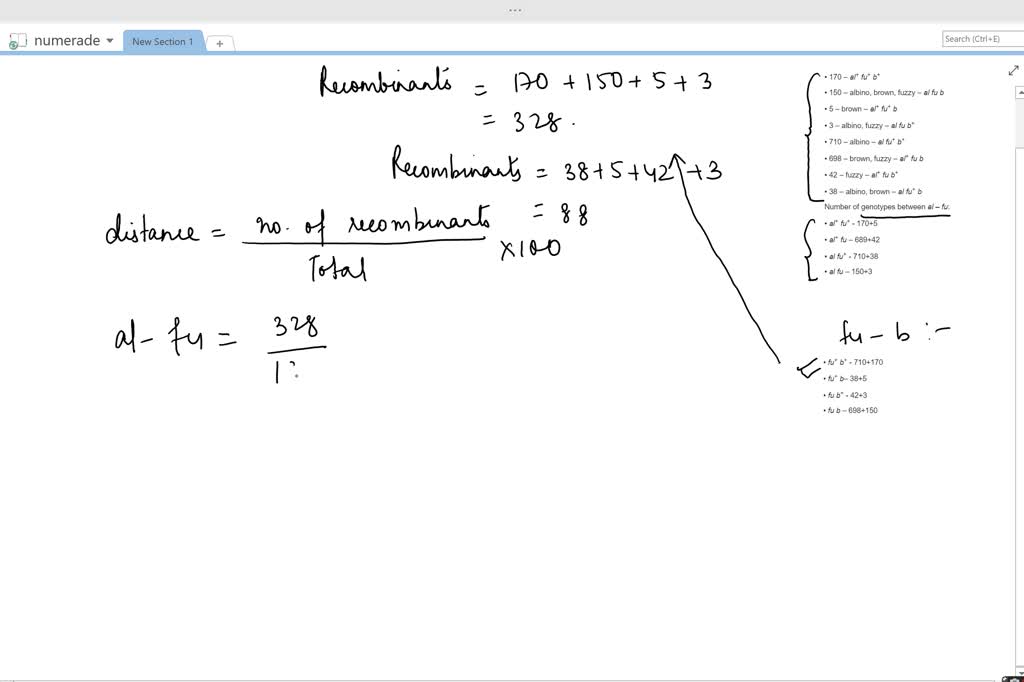Show the ribbon via the top ellipsis

tap(514, 10)
